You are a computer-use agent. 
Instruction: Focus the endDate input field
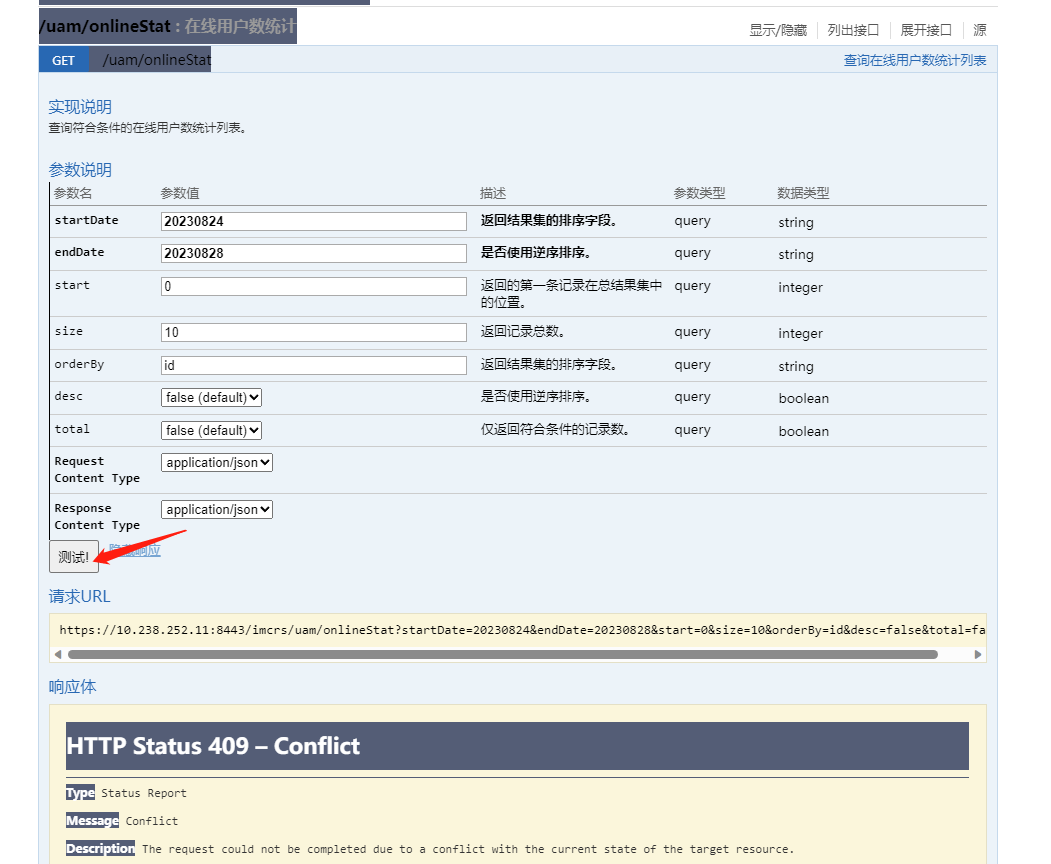(314, 253)
